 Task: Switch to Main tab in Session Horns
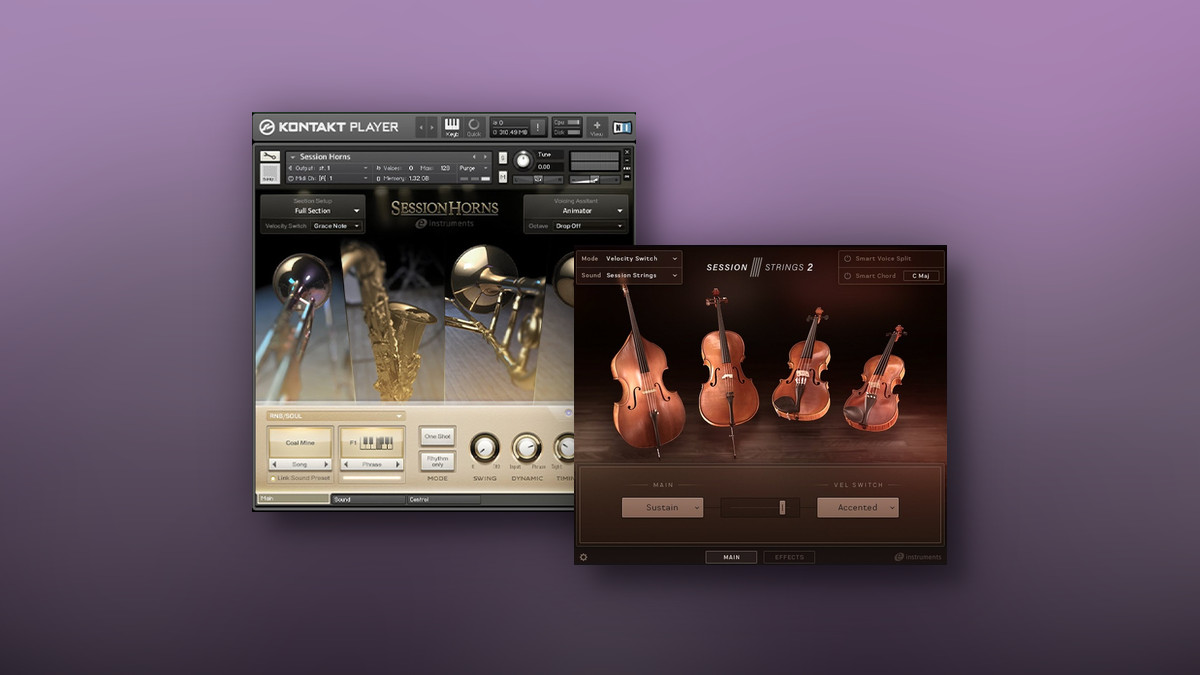[x=292, y=499]
